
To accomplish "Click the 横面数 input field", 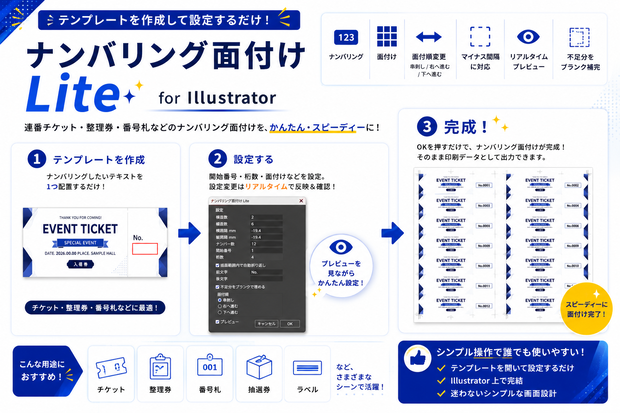I will [x=266, y=217].
